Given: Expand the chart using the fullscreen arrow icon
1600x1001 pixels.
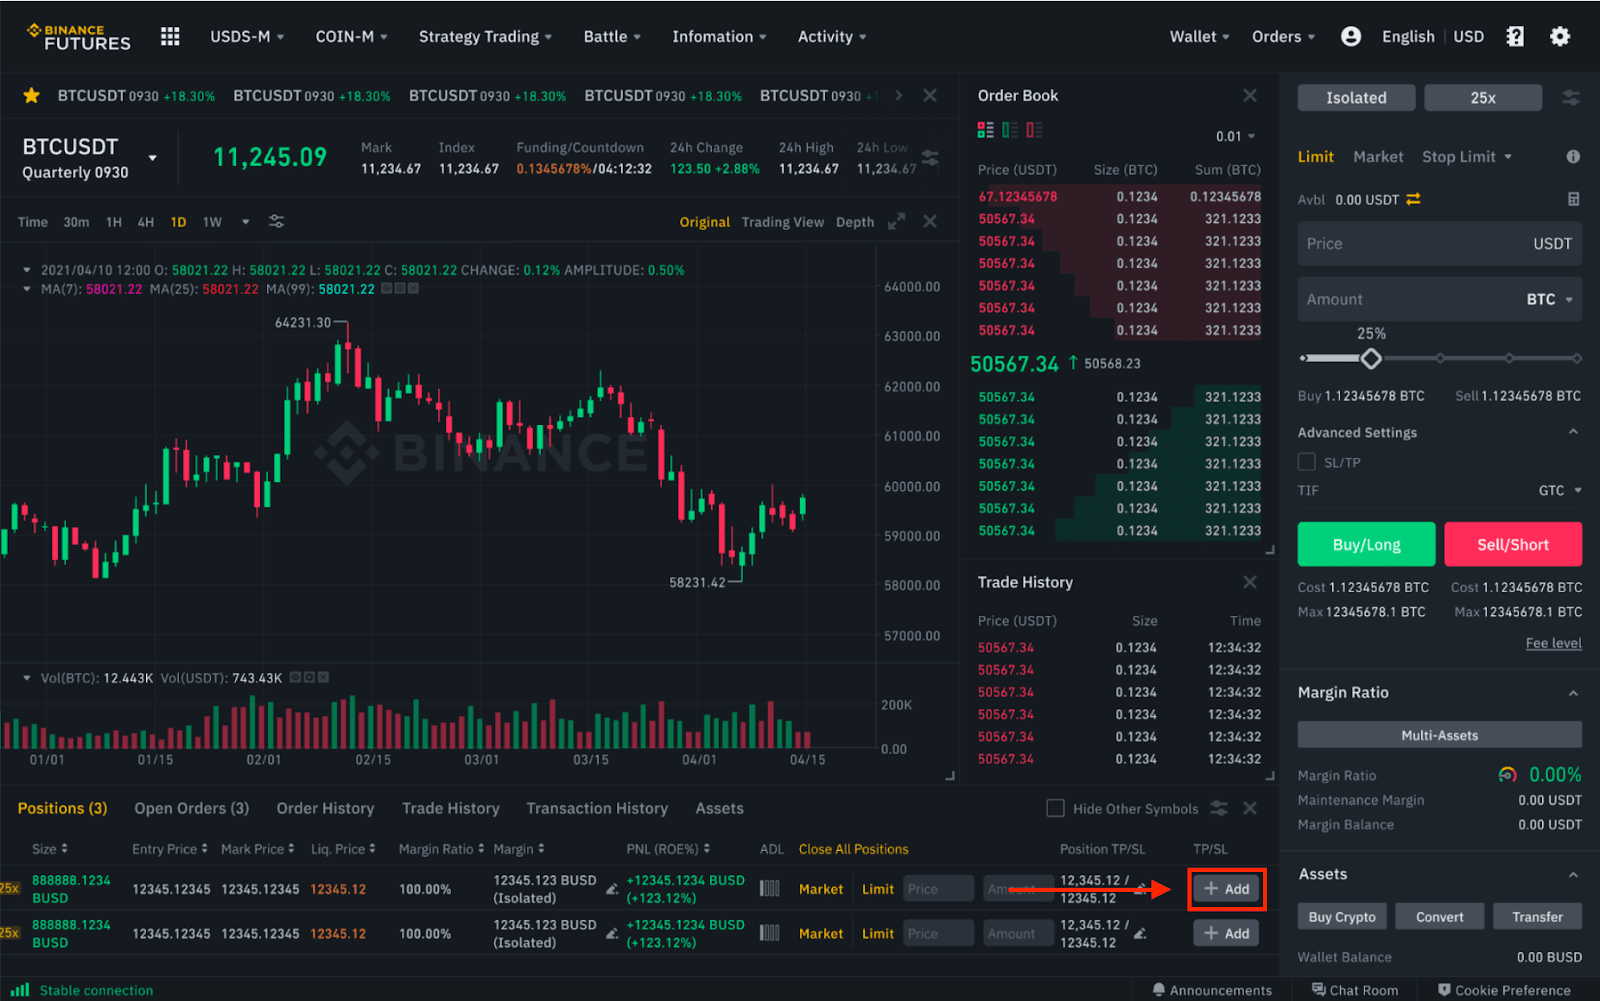Looking at the screenshot, I should pos(897,221).
